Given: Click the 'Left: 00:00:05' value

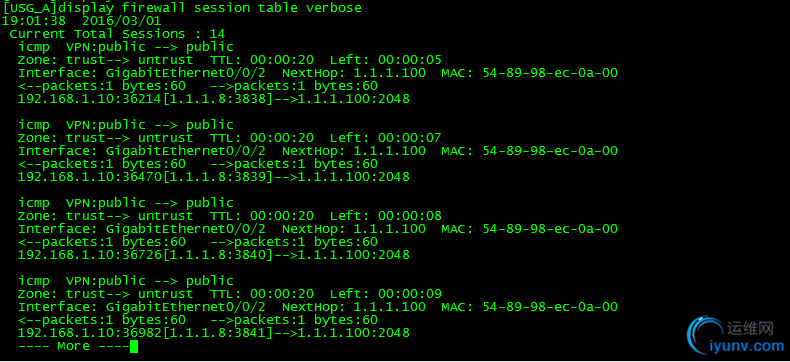Looking at the screenshot, I should [386, 60].
